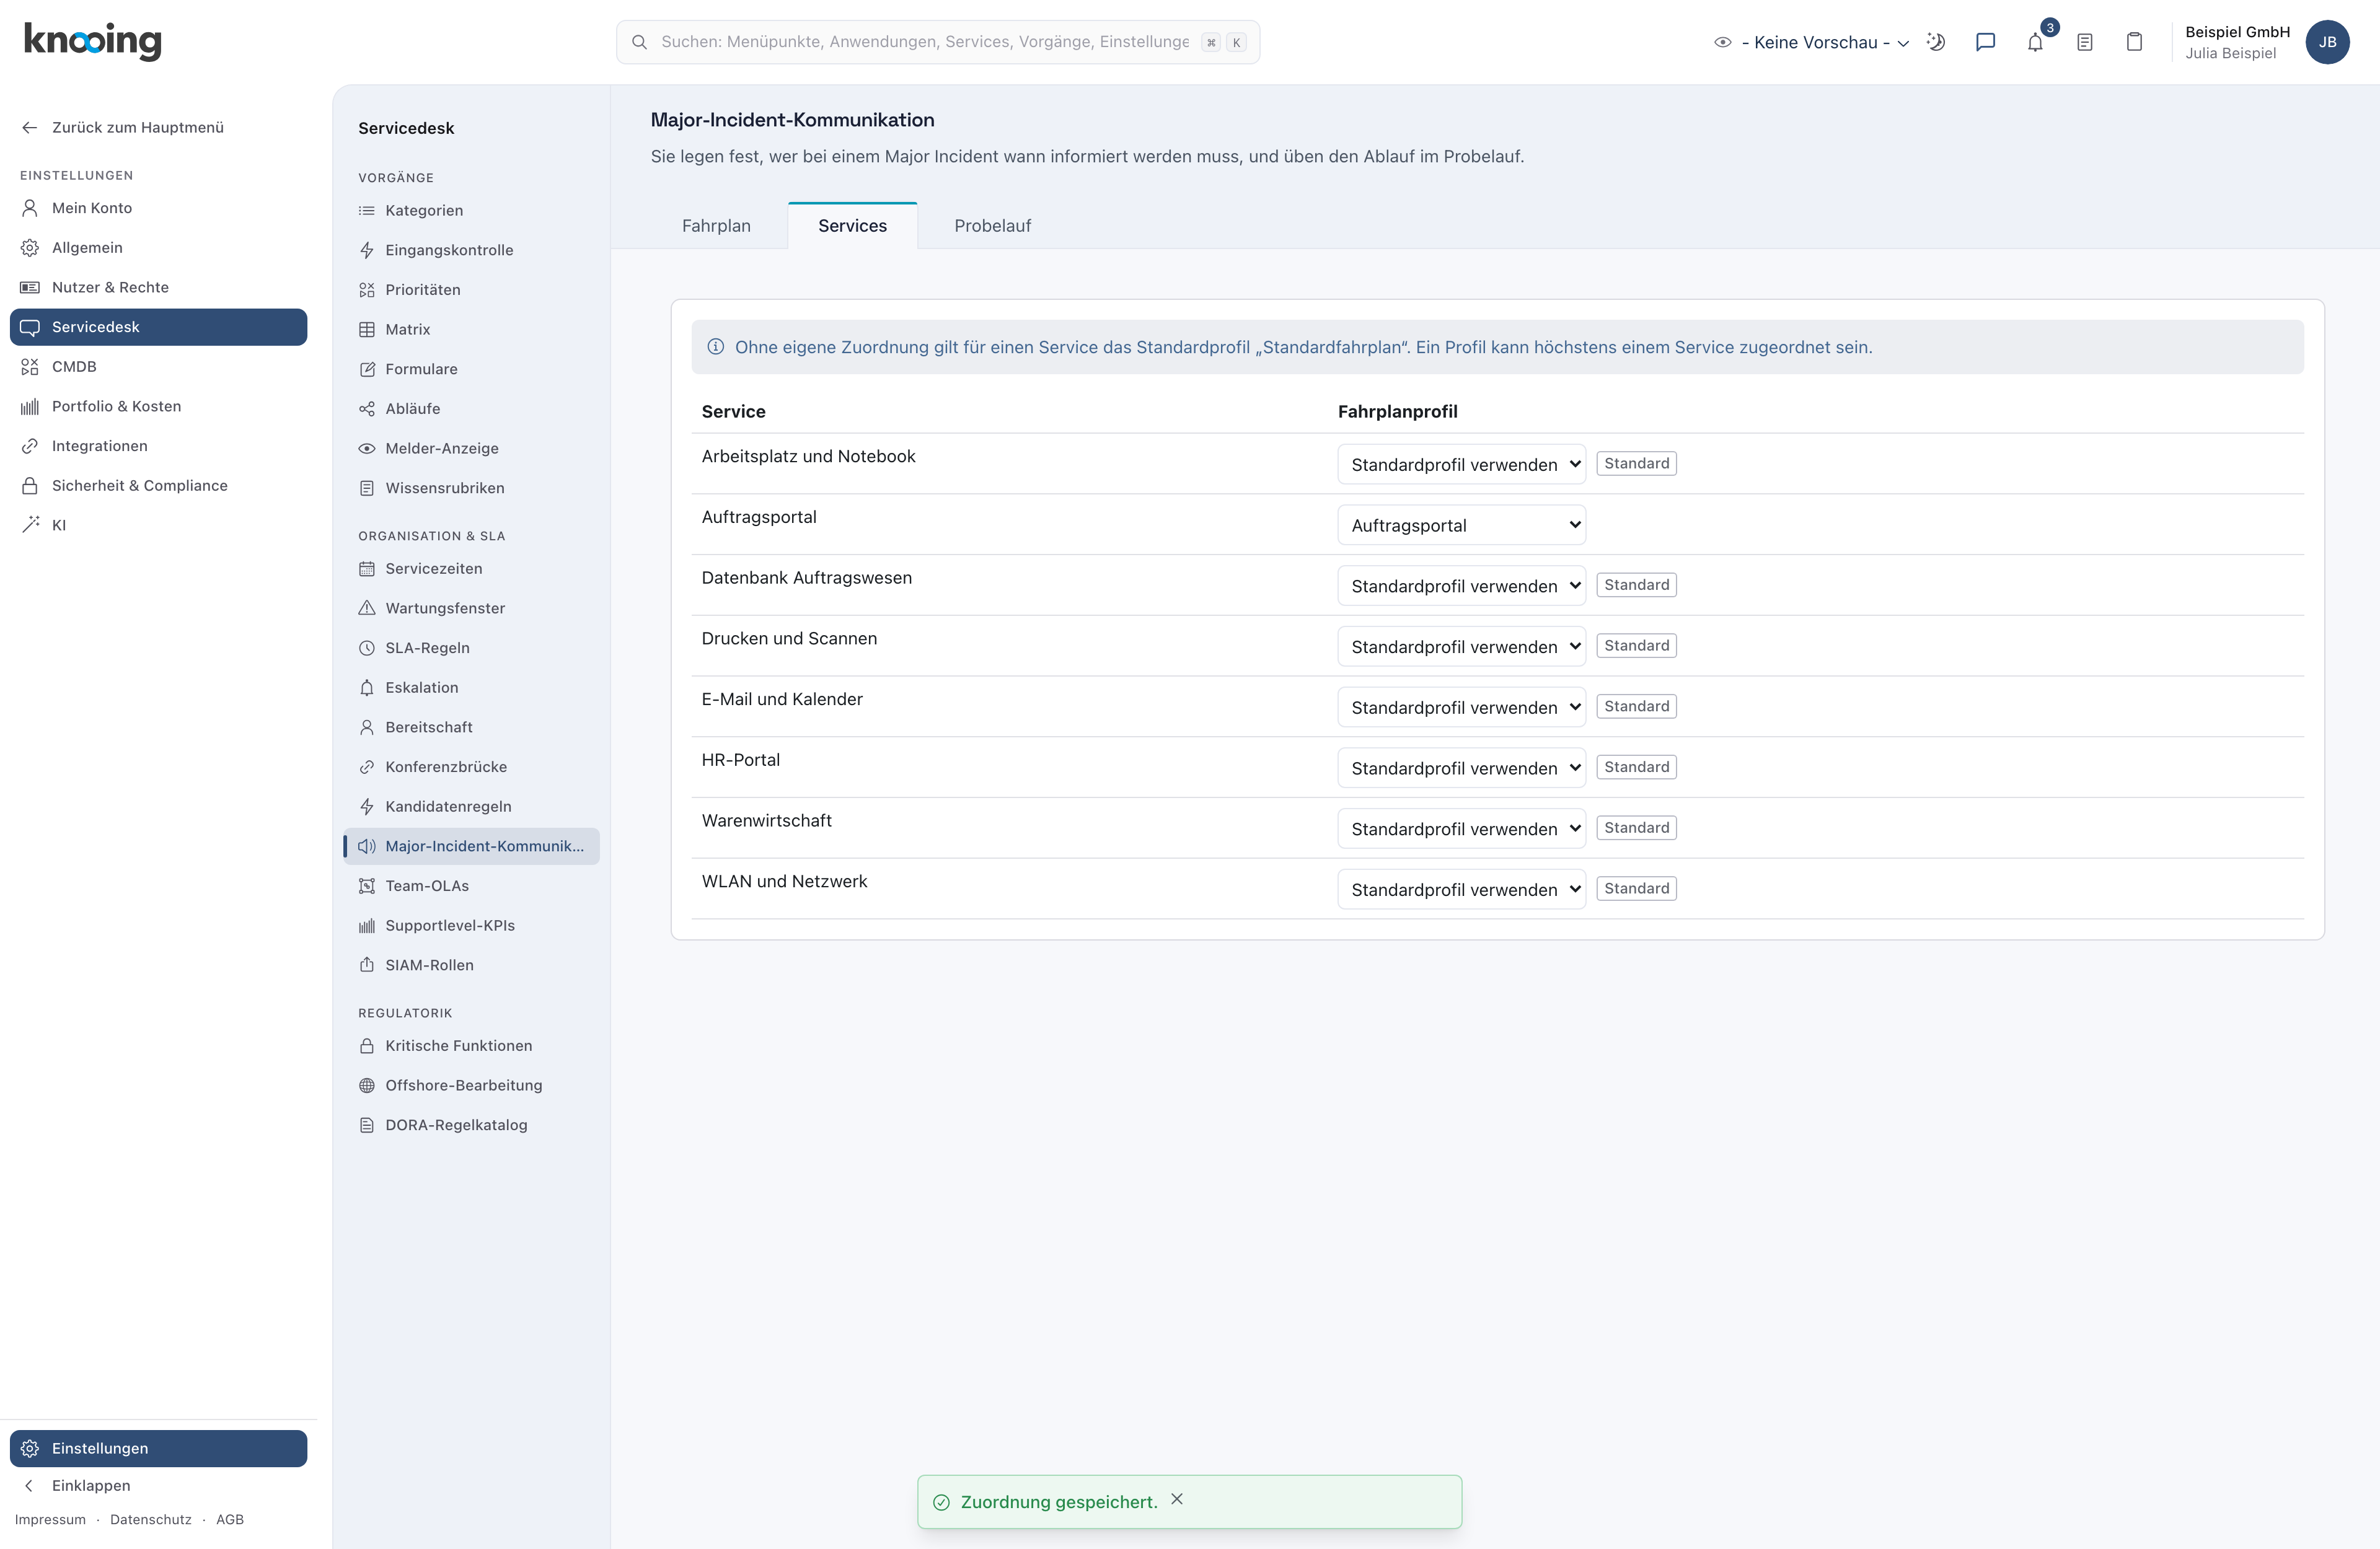Click the dark mode moon icon
Screen dimensions: 2380x1549
click(x=1936, y=42)
